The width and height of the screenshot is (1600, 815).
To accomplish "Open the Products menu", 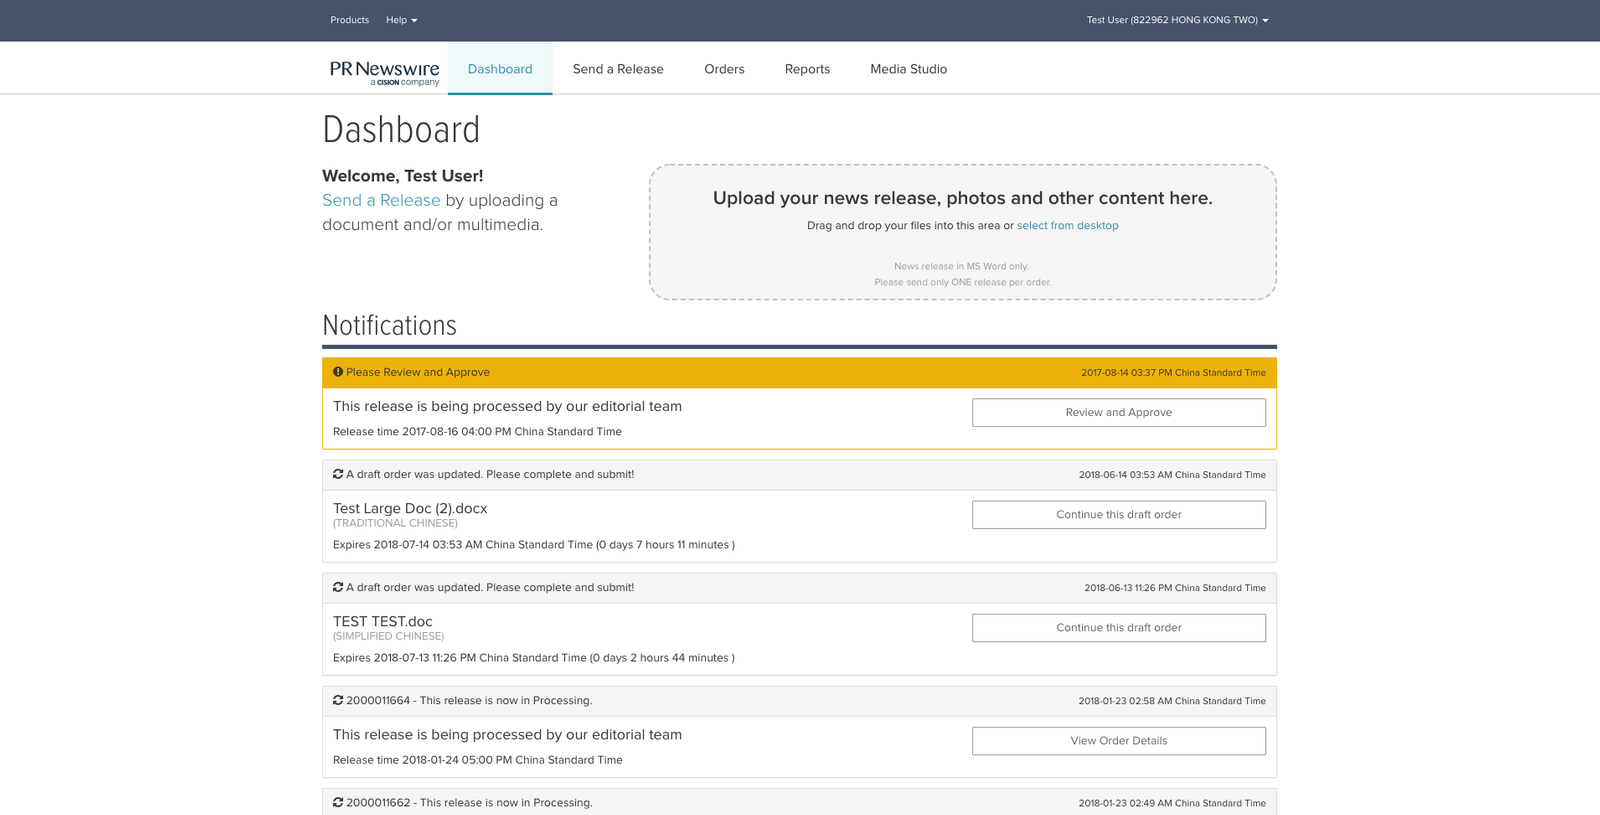I will pyautogui.click(x=349, y=20).
